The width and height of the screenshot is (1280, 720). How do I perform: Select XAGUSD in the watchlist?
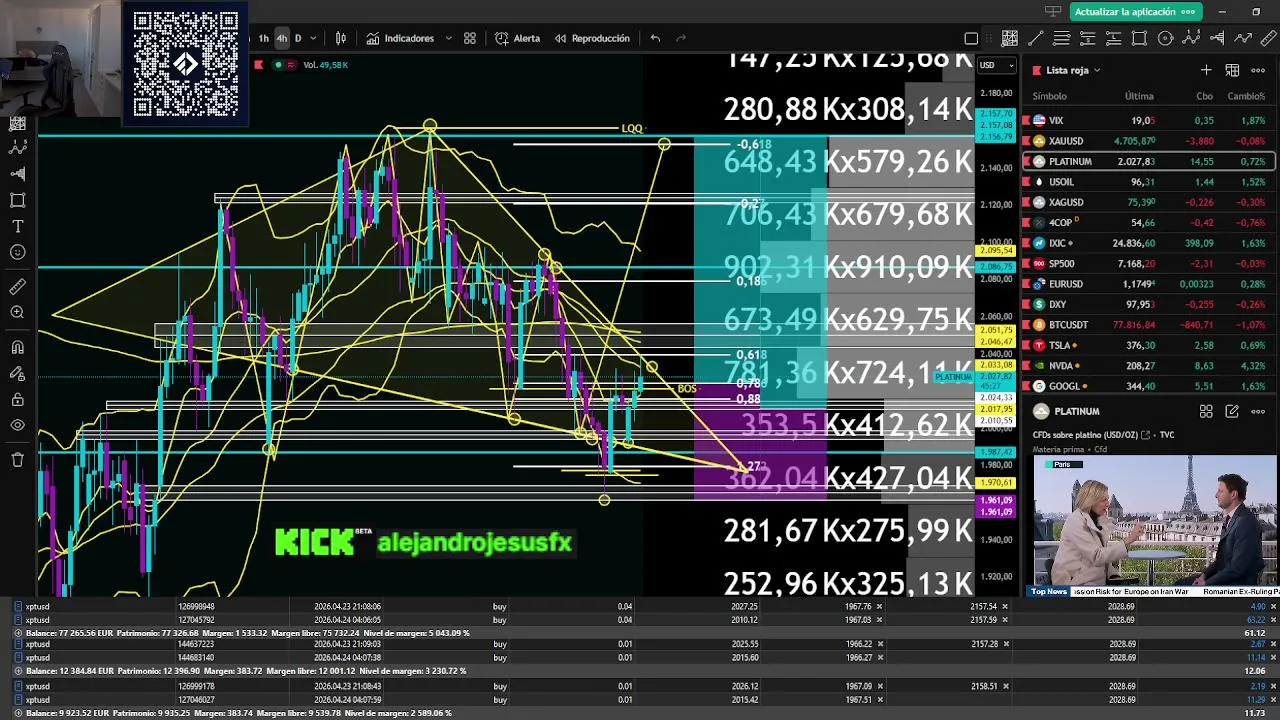pos(1148,202)
